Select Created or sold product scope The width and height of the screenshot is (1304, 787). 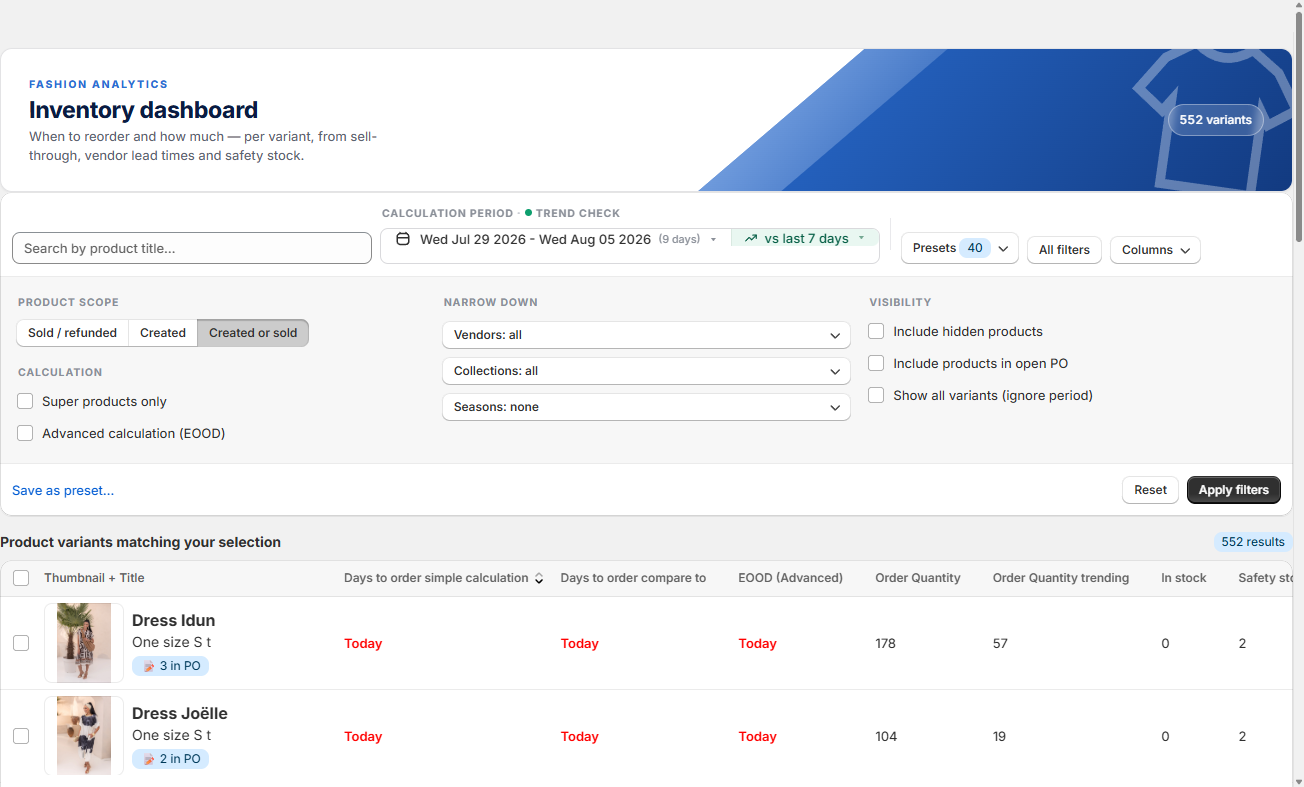point(253,333)
